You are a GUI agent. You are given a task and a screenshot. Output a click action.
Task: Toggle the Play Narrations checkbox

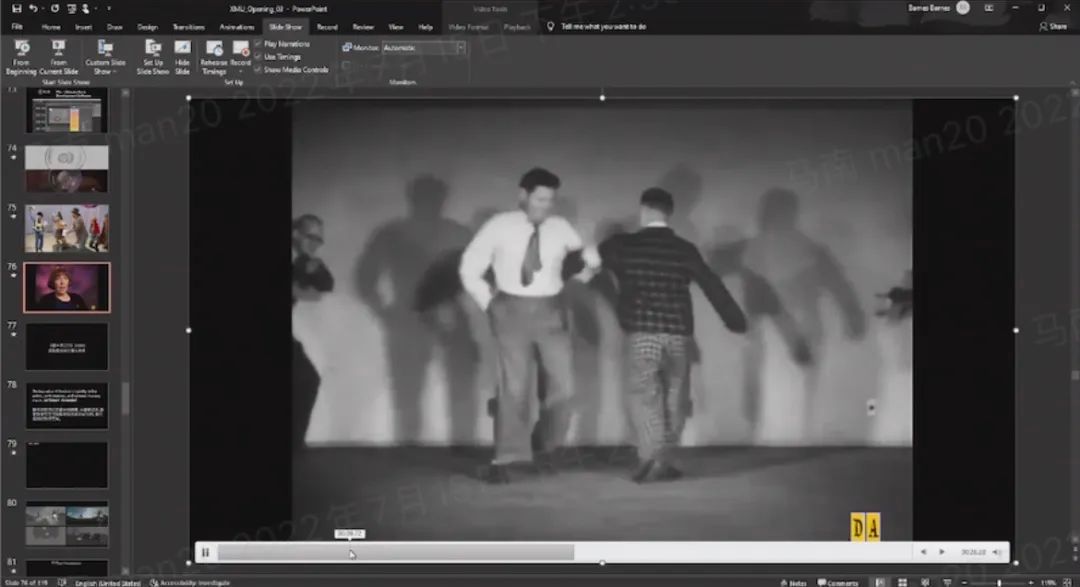coord(258,44)
